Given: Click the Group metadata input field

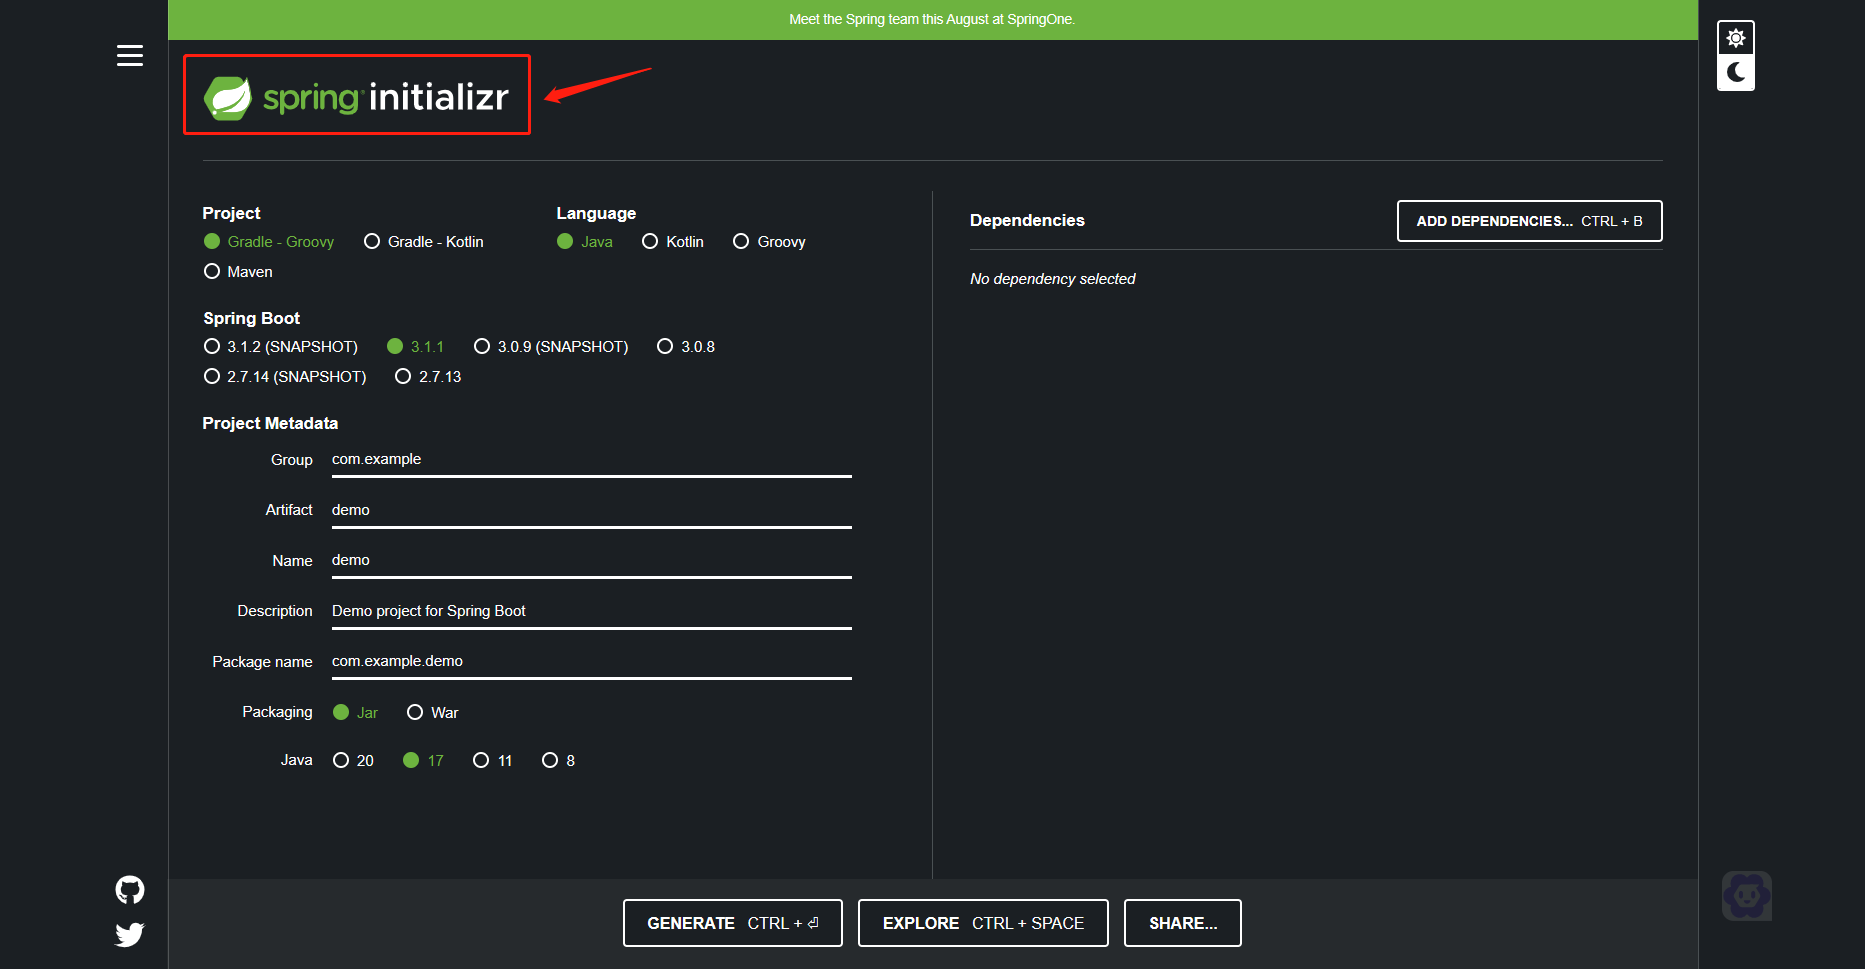Looking at the screenshot, I should pyautogui.click(x=590, y=459).
